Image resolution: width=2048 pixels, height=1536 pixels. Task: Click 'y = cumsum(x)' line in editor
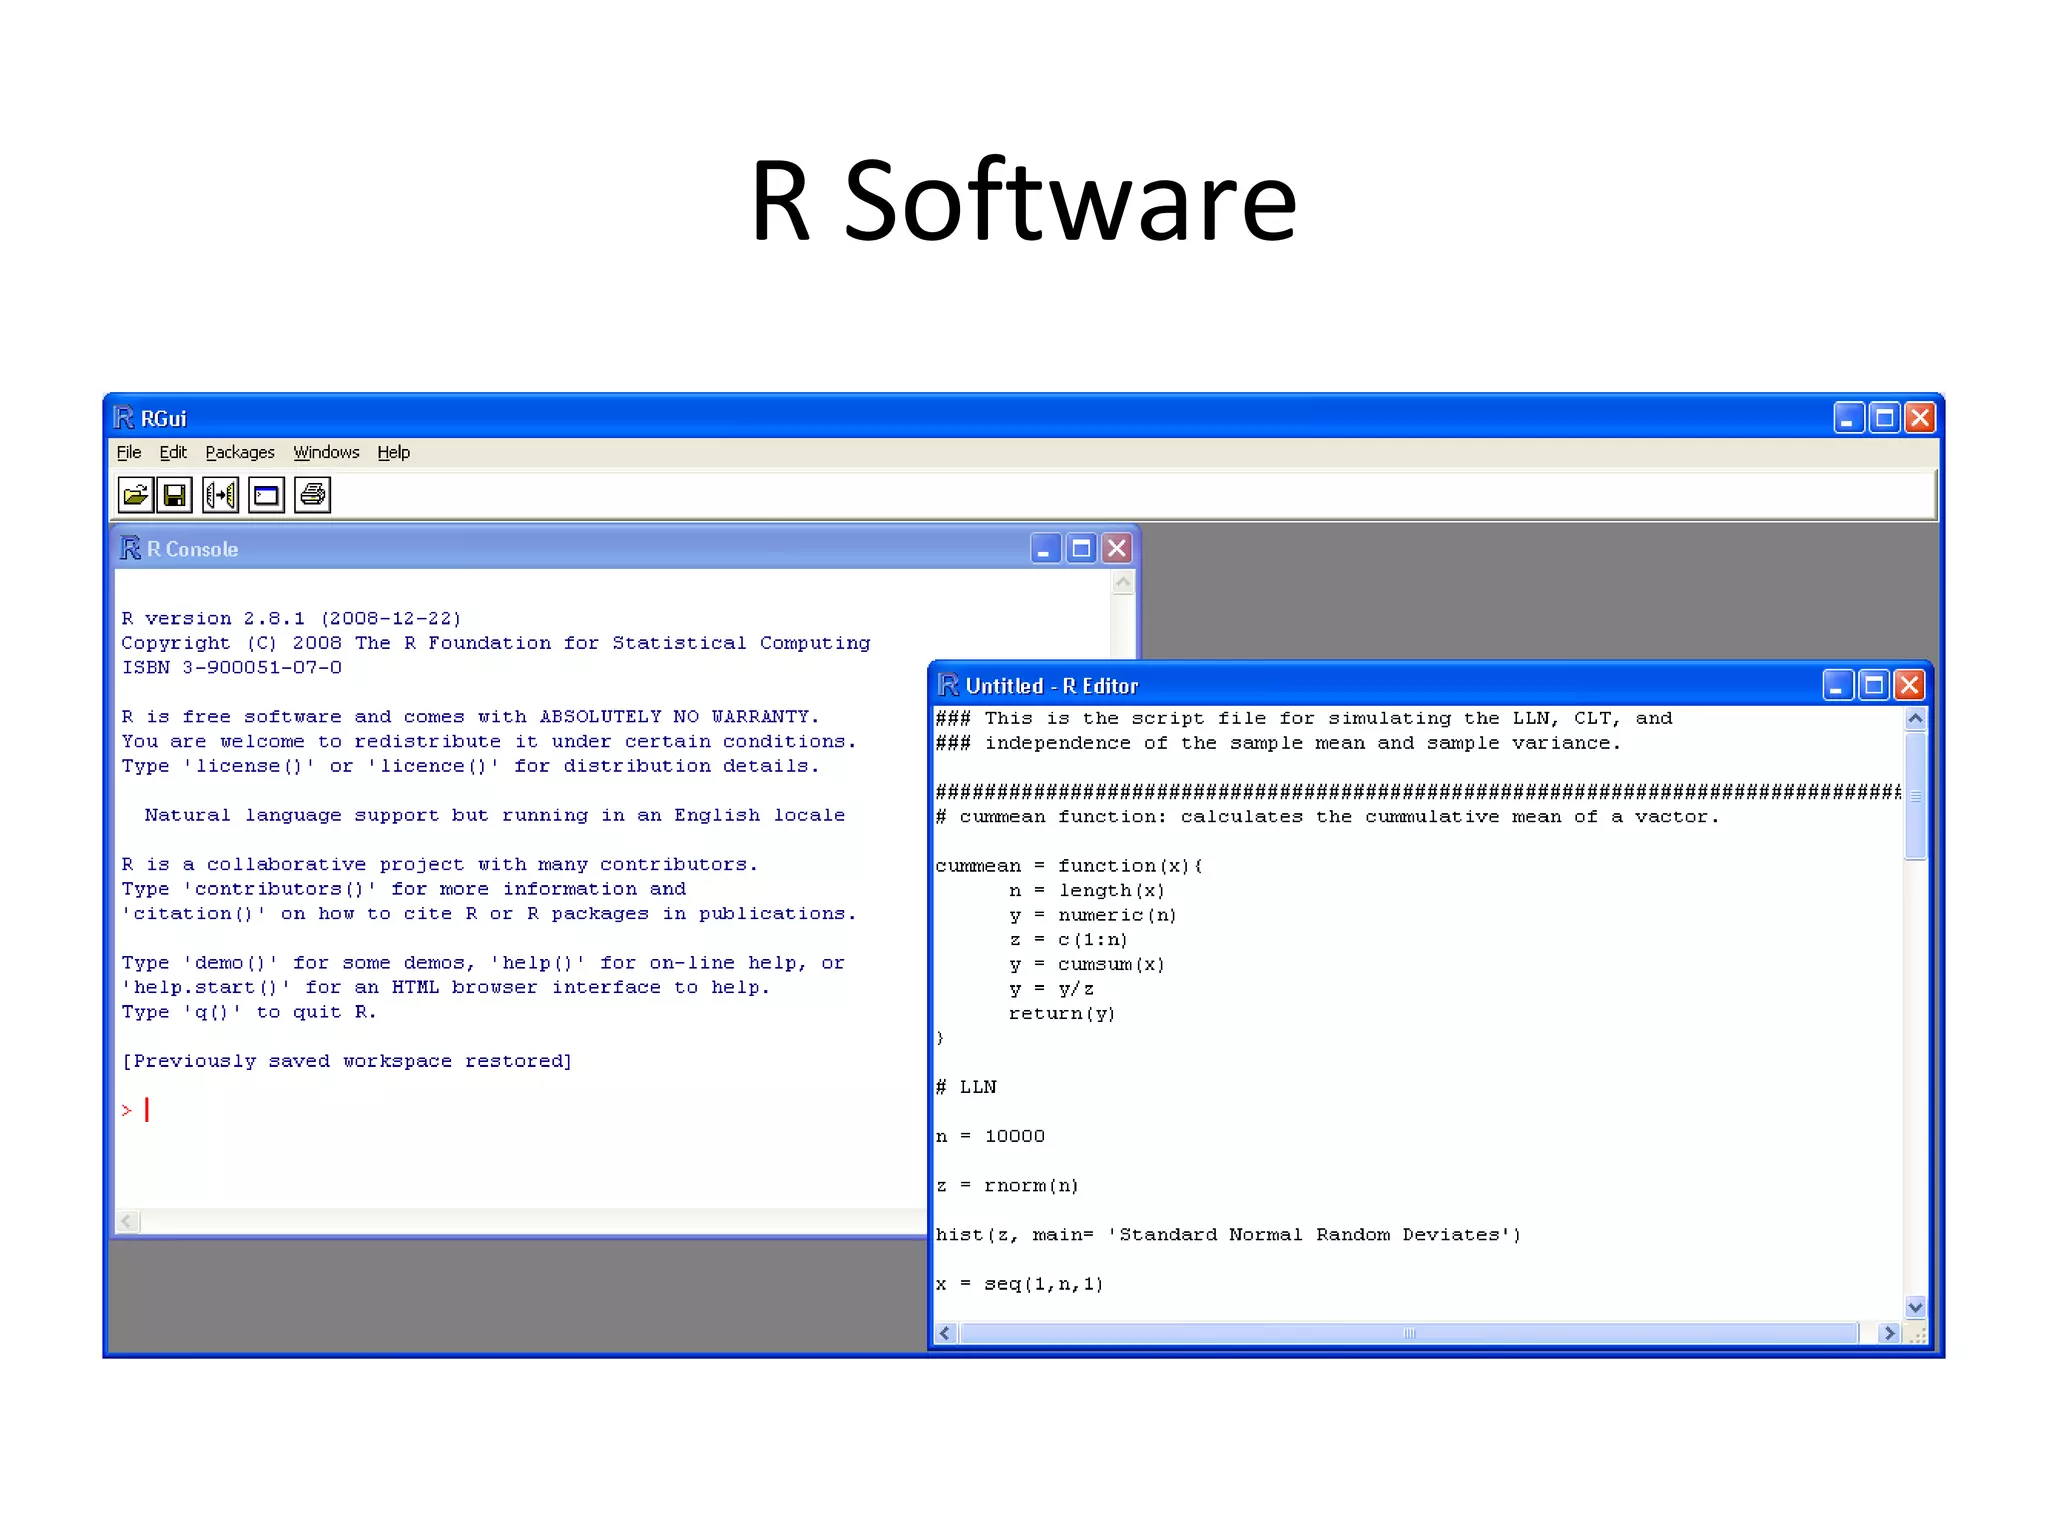tap(1087, 964)
